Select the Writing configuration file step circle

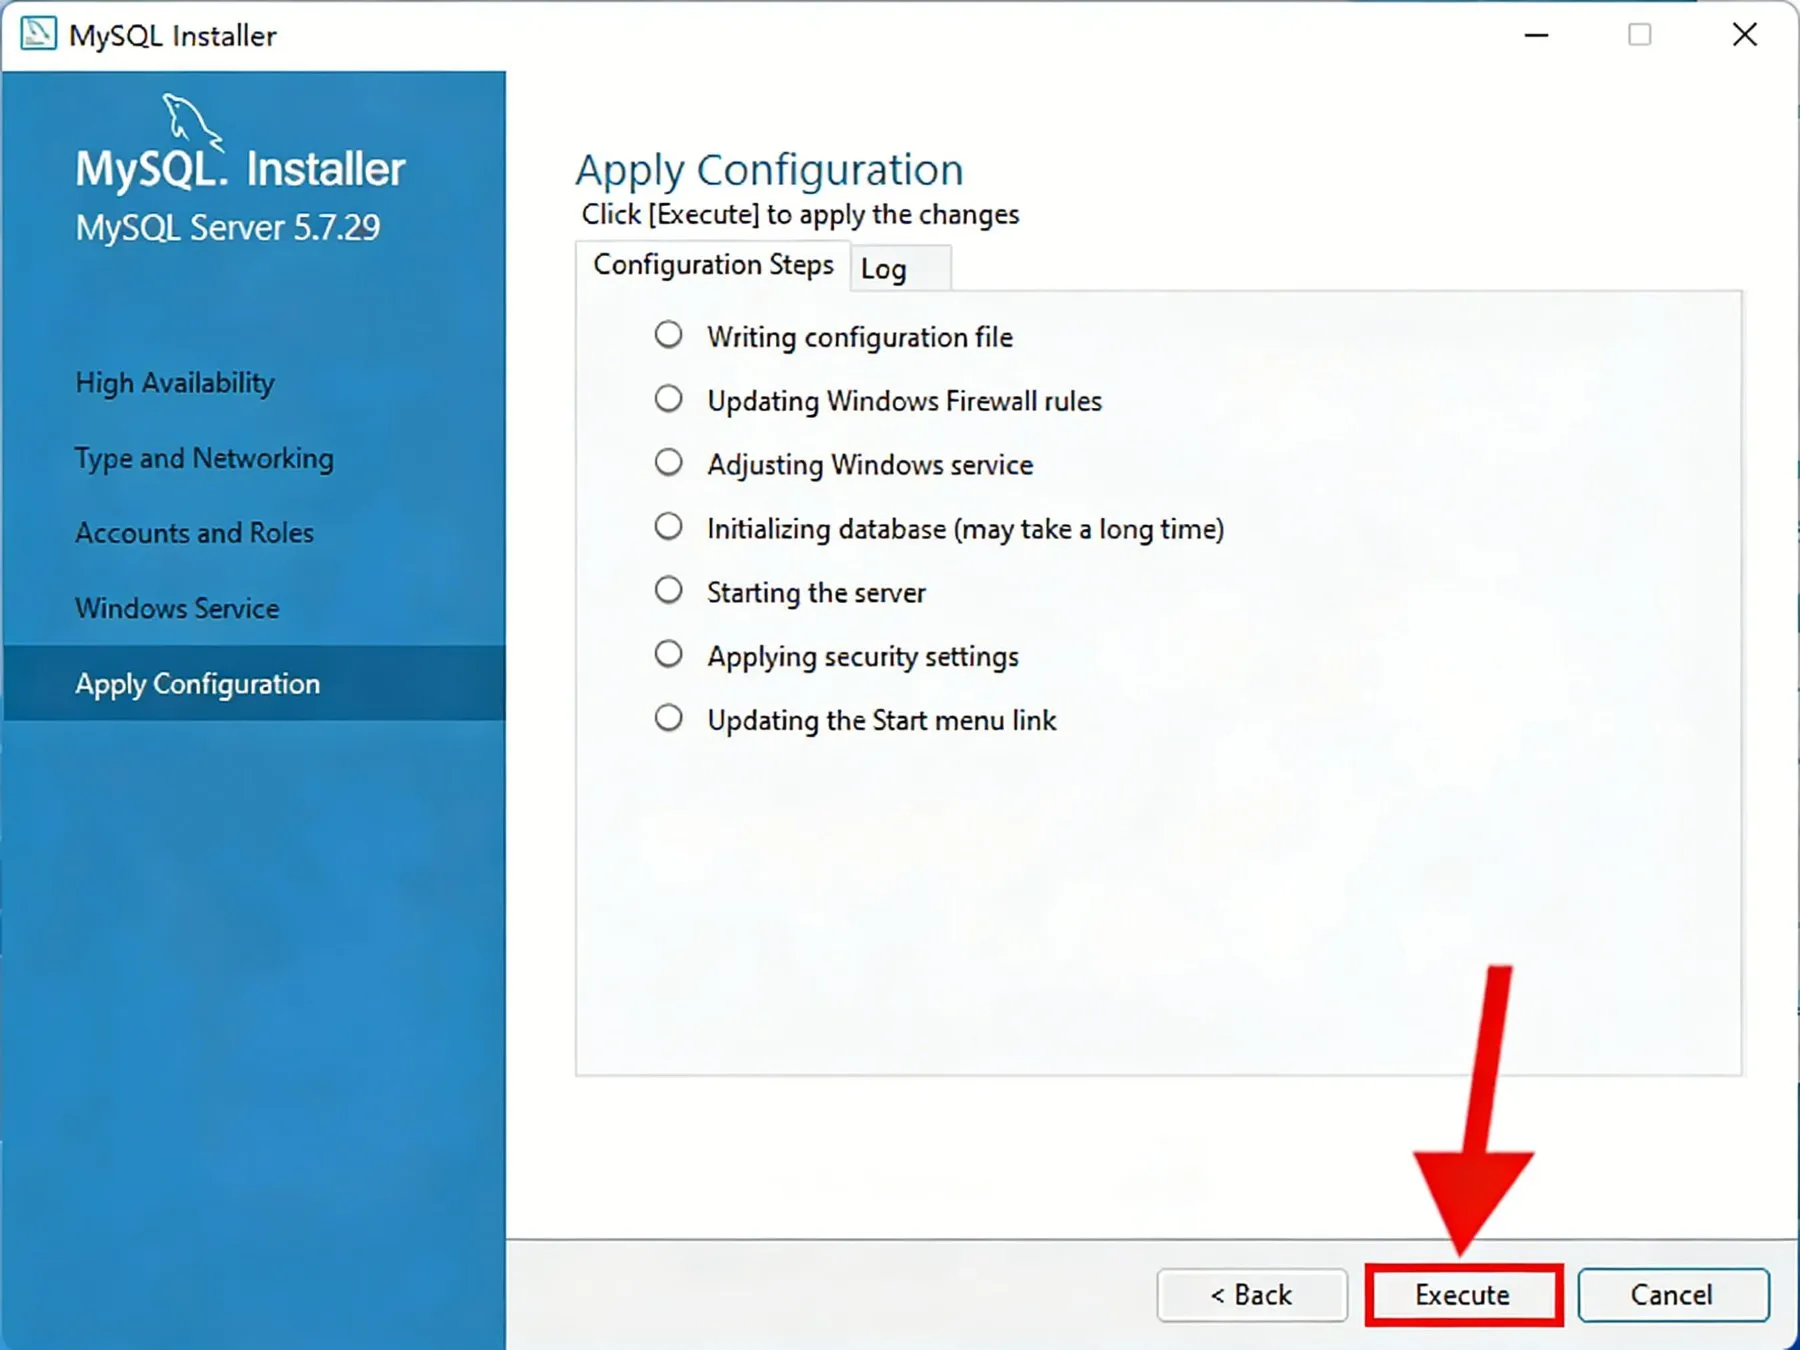[668, 335]
